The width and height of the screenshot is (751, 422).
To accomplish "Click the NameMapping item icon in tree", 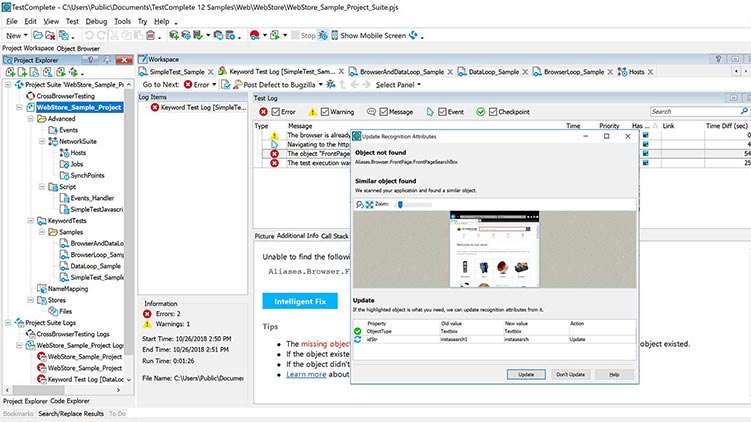I will coord(42,289).
